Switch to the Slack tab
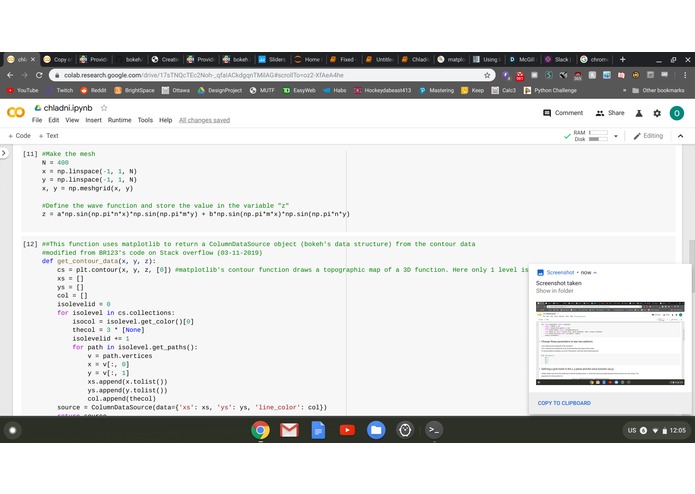This screenshot has width=695, height=494. tap(558, 59)
